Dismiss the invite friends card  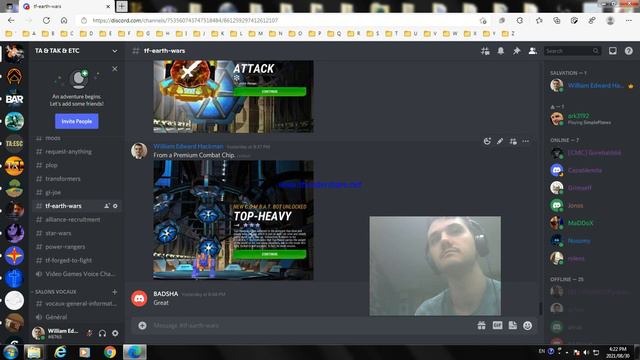click(x=115, y=69)
